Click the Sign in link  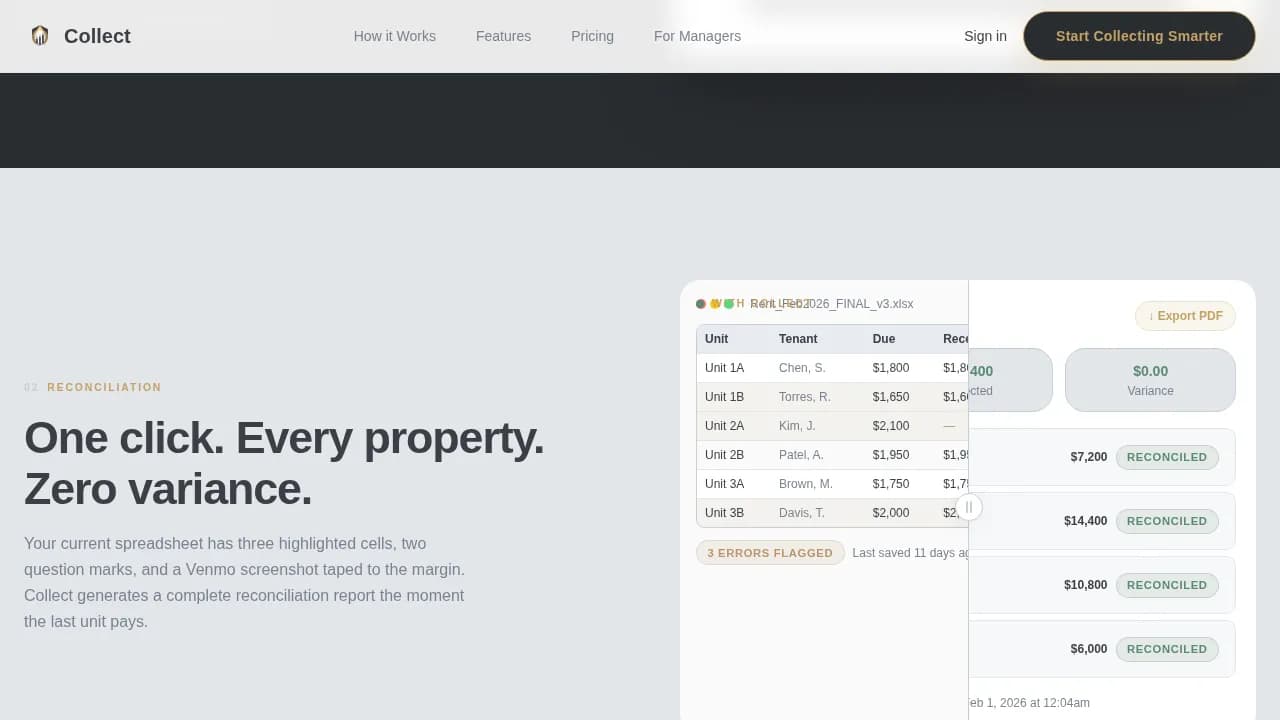(x=985, y=36)
